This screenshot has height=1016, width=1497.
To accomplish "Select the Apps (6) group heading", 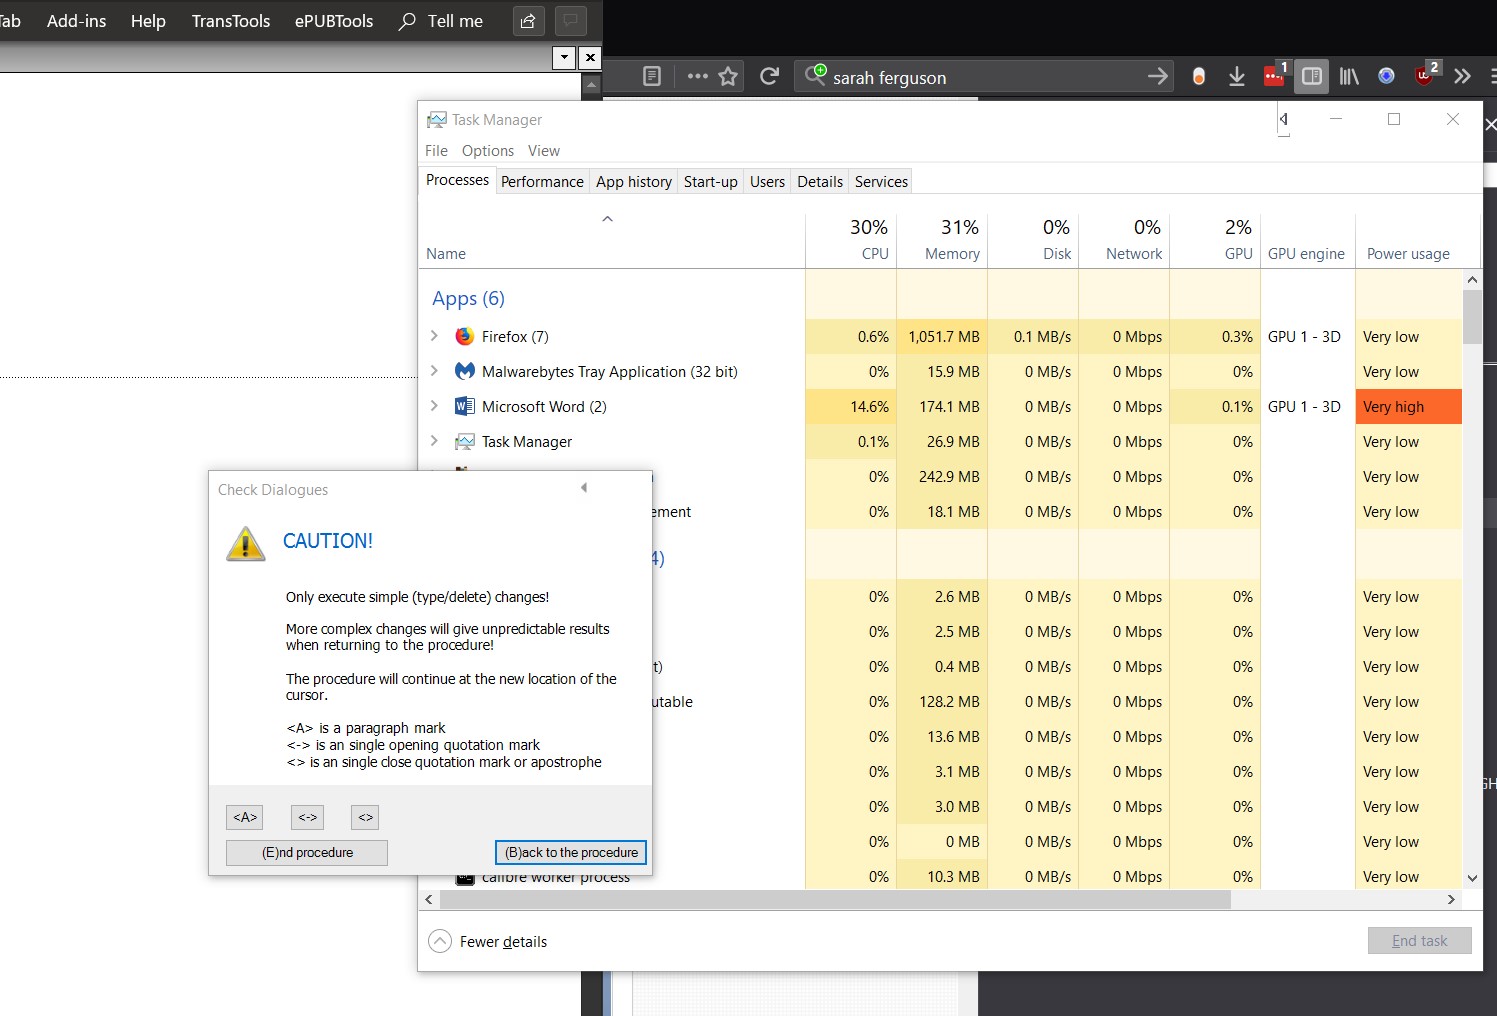I will (468, 299).
